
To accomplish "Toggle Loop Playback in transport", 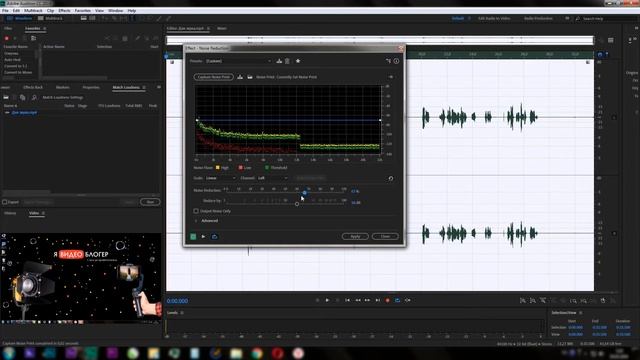I will point(398,300).
